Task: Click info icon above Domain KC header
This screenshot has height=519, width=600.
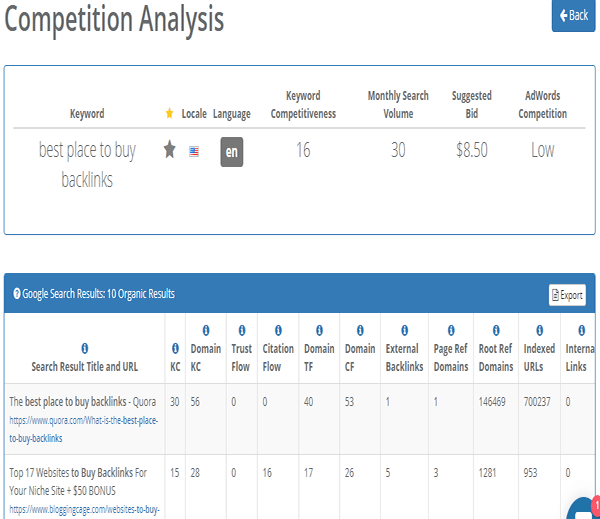Action: 206,330
